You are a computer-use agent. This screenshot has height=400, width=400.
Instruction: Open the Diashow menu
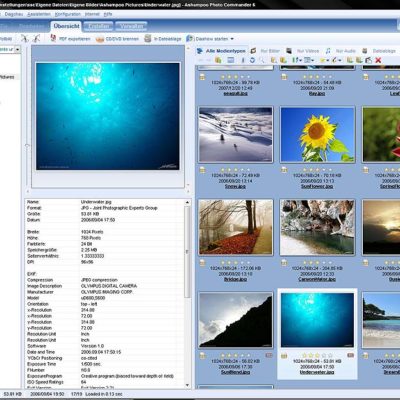point(14,14)
